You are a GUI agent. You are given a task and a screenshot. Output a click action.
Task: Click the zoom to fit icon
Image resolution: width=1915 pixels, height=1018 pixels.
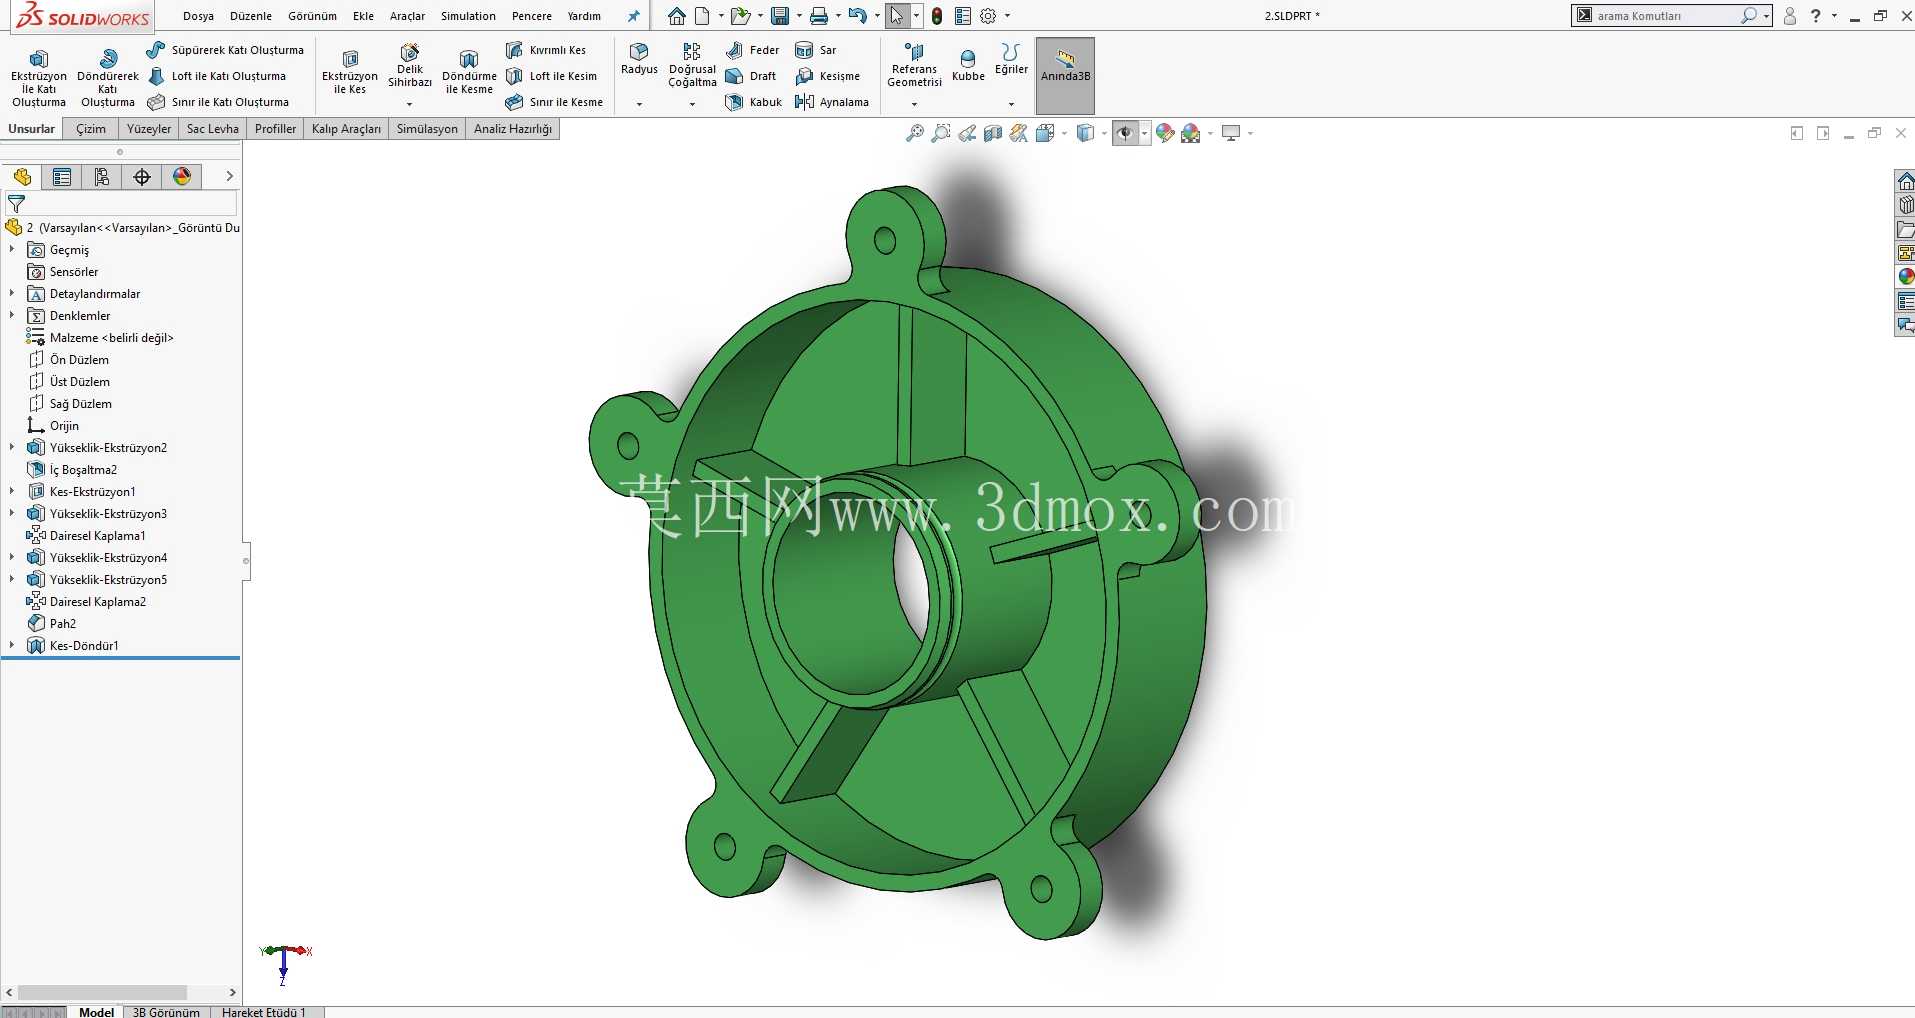pyautogui.click(x=915, y=133)
